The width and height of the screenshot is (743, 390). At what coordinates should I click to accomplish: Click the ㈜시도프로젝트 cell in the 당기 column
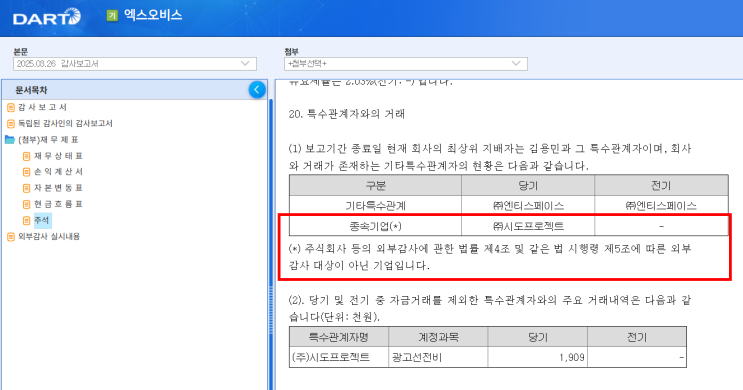pyautogui.click(x=528, y=226)
